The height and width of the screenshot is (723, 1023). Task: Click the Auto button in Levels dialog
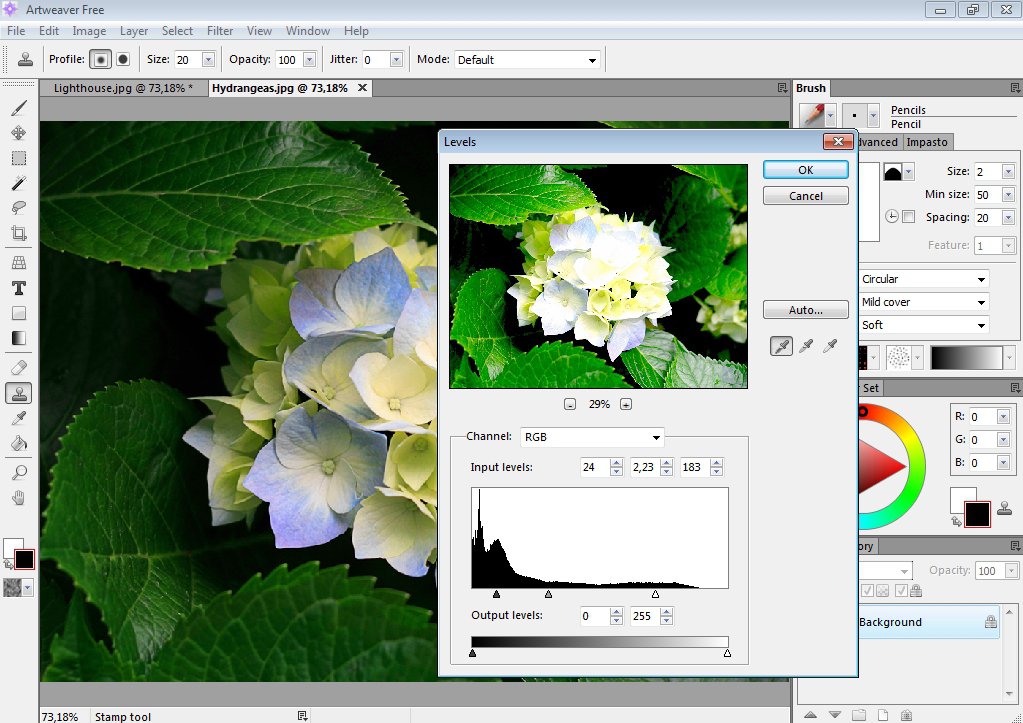point(805,309)
